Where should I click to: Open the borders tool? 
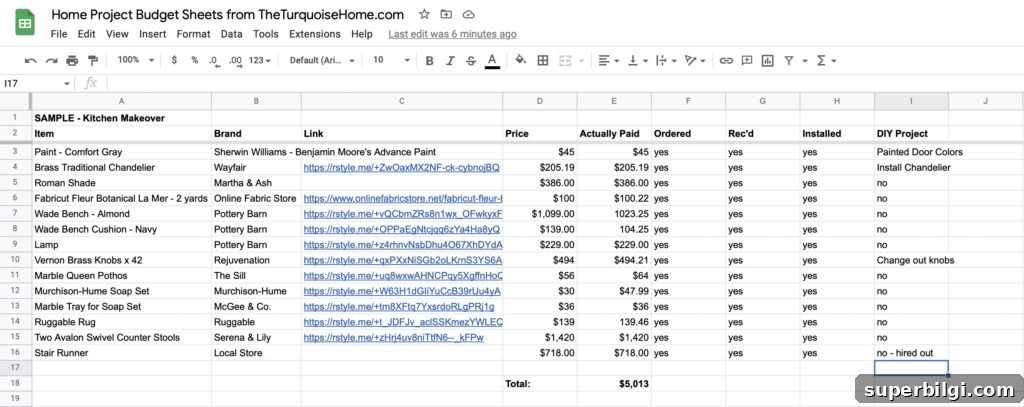click(x=543, y=61)
